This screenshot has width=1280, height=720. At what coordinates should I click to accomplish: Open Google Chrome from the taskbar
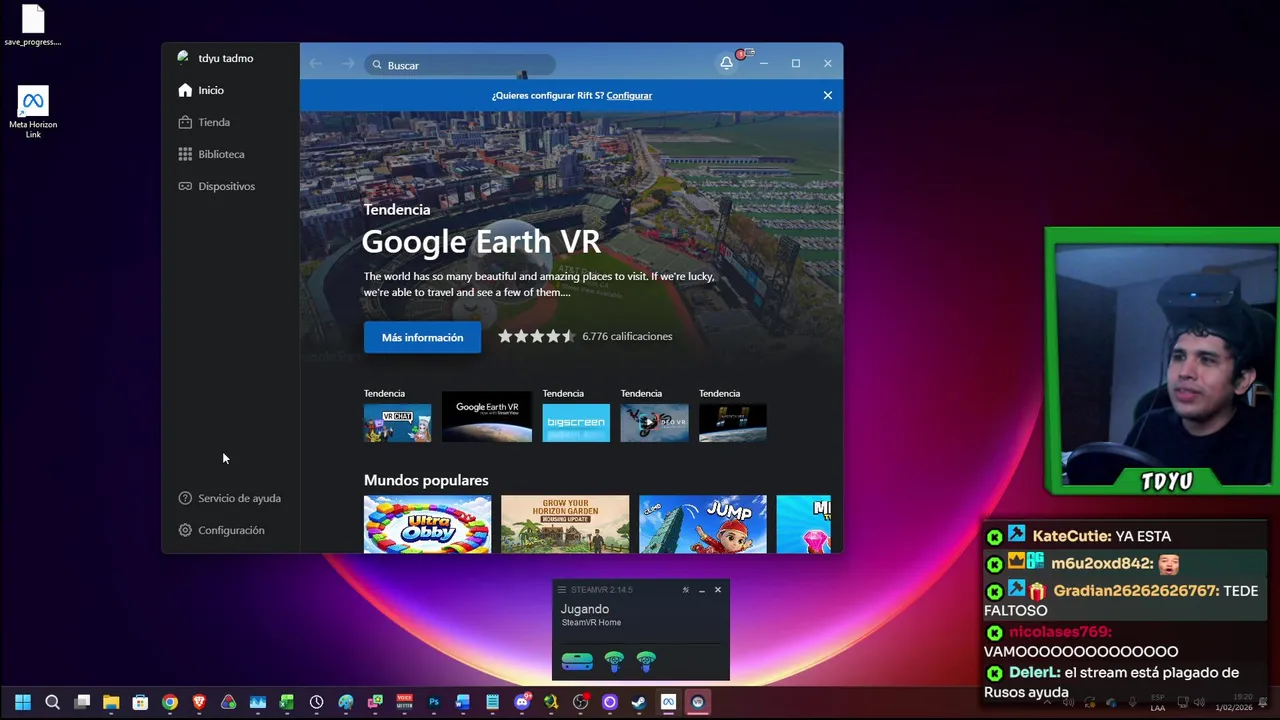170,702
